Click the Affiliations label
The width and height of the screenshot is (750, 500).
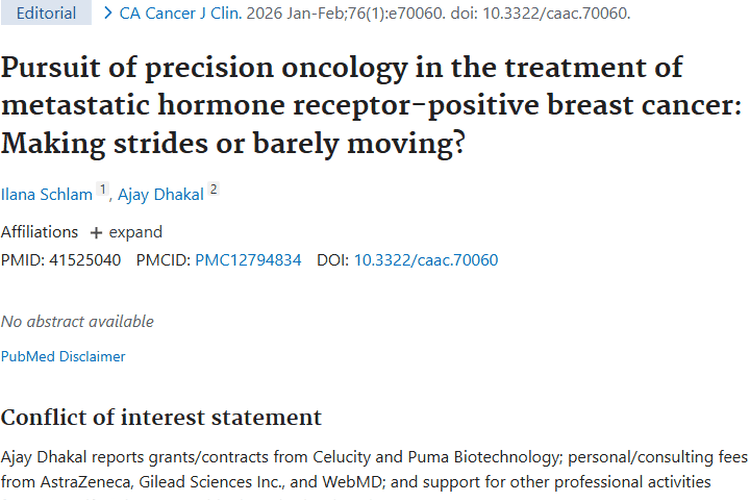pos(39,232)
